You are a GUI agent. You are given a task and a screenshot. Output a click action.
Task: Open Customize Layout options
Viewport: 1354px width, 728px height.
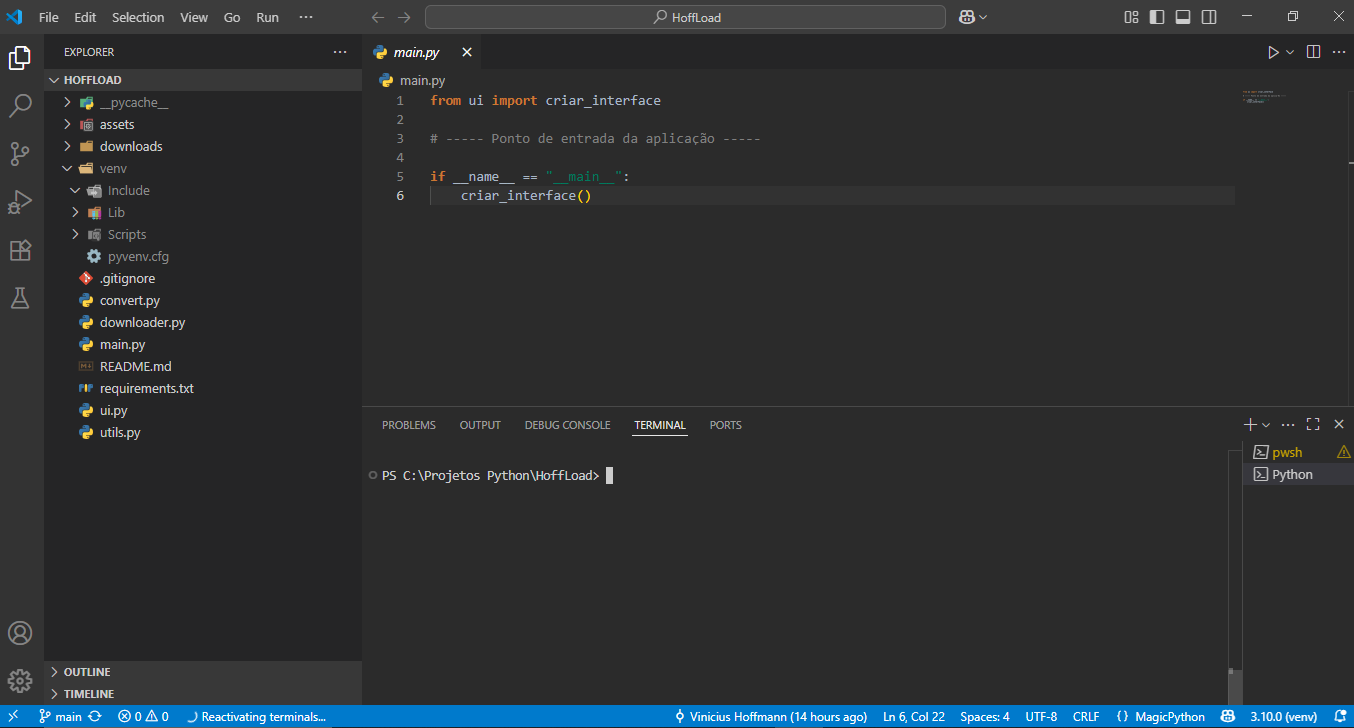(x=1132, y=17)
